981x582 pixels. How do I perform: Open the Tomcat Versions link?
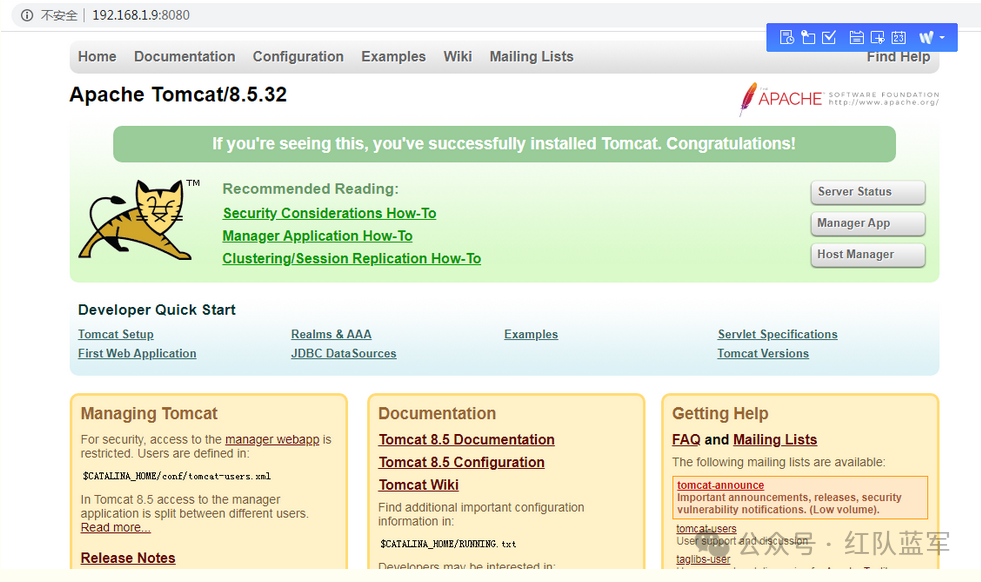coord(763,354)
